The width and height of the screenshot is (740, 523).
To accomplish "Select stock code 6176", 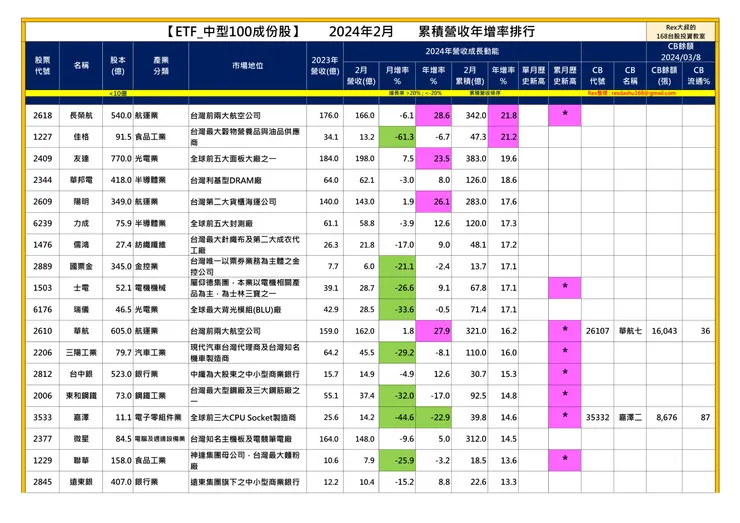I will tap(42, 310).
